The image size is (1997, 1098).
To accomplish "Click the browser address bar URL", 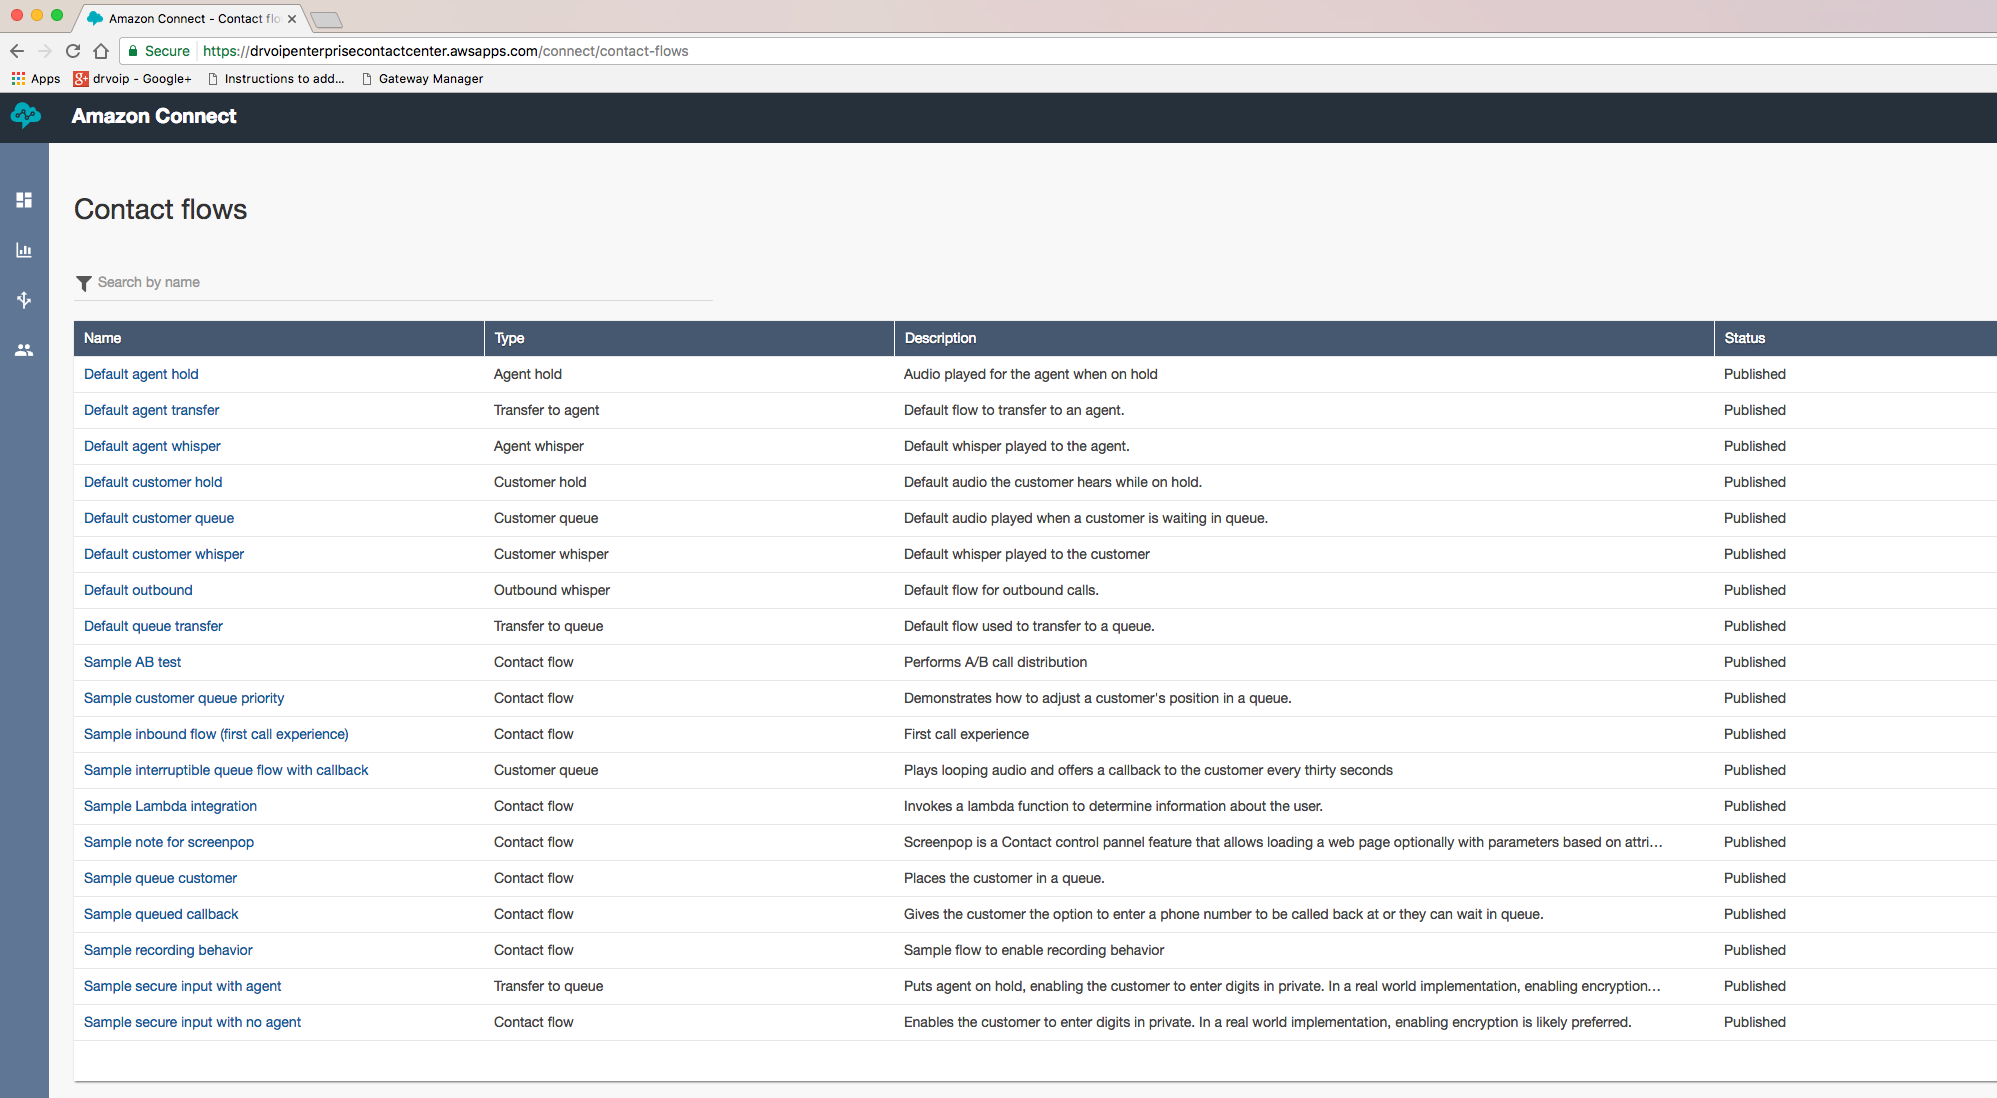I will [x=445, y=51].
